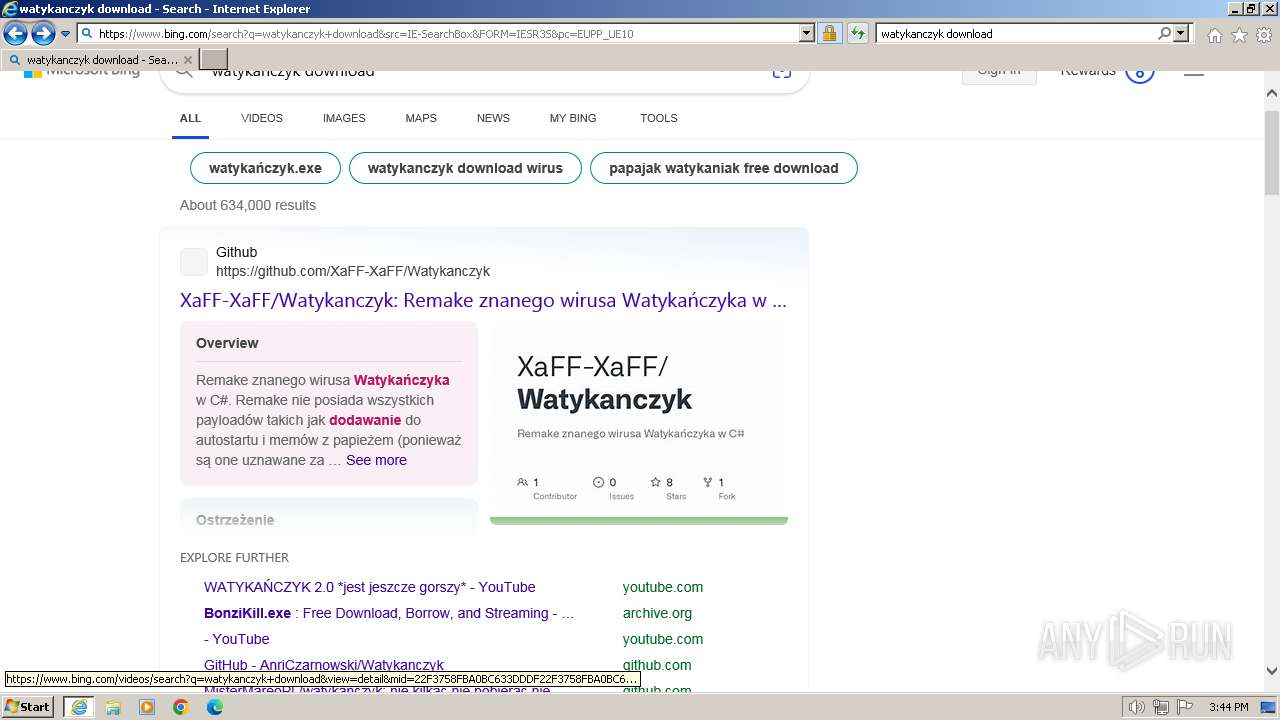Click the XaFF-XaFF/Watykanczyk repository preview image
The height and width of the screenshot is (720, 1280).
coord(639,422)
